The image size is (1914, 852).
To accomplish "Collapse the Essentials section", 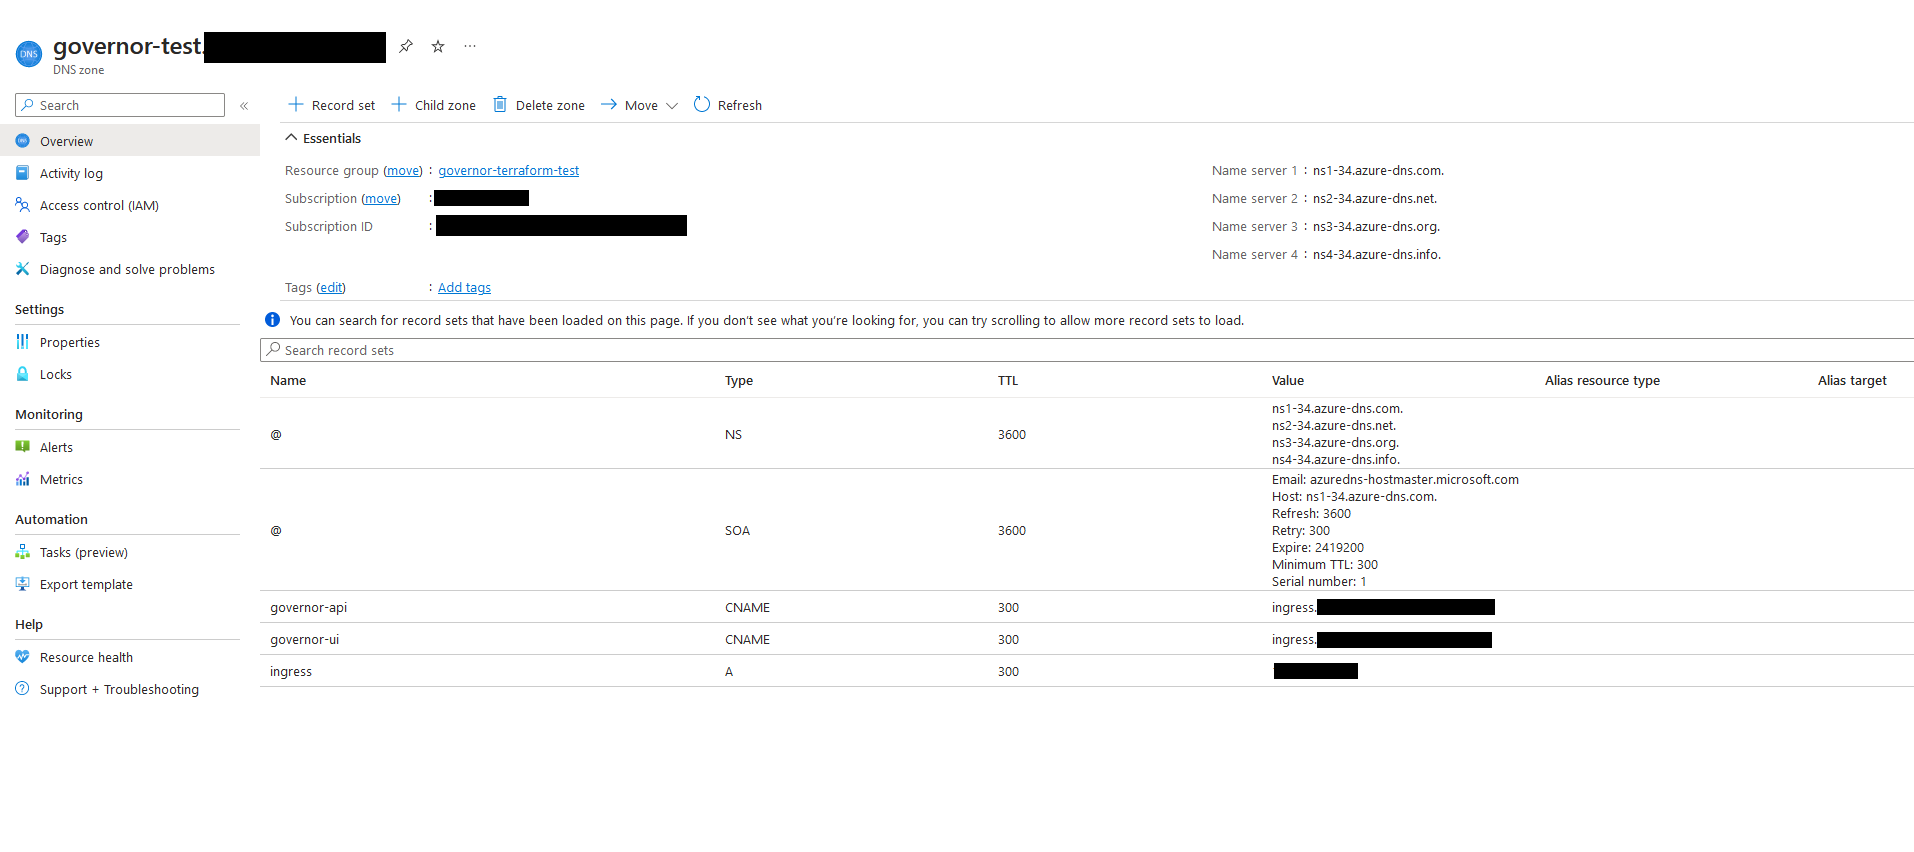I will coord(291,138).
